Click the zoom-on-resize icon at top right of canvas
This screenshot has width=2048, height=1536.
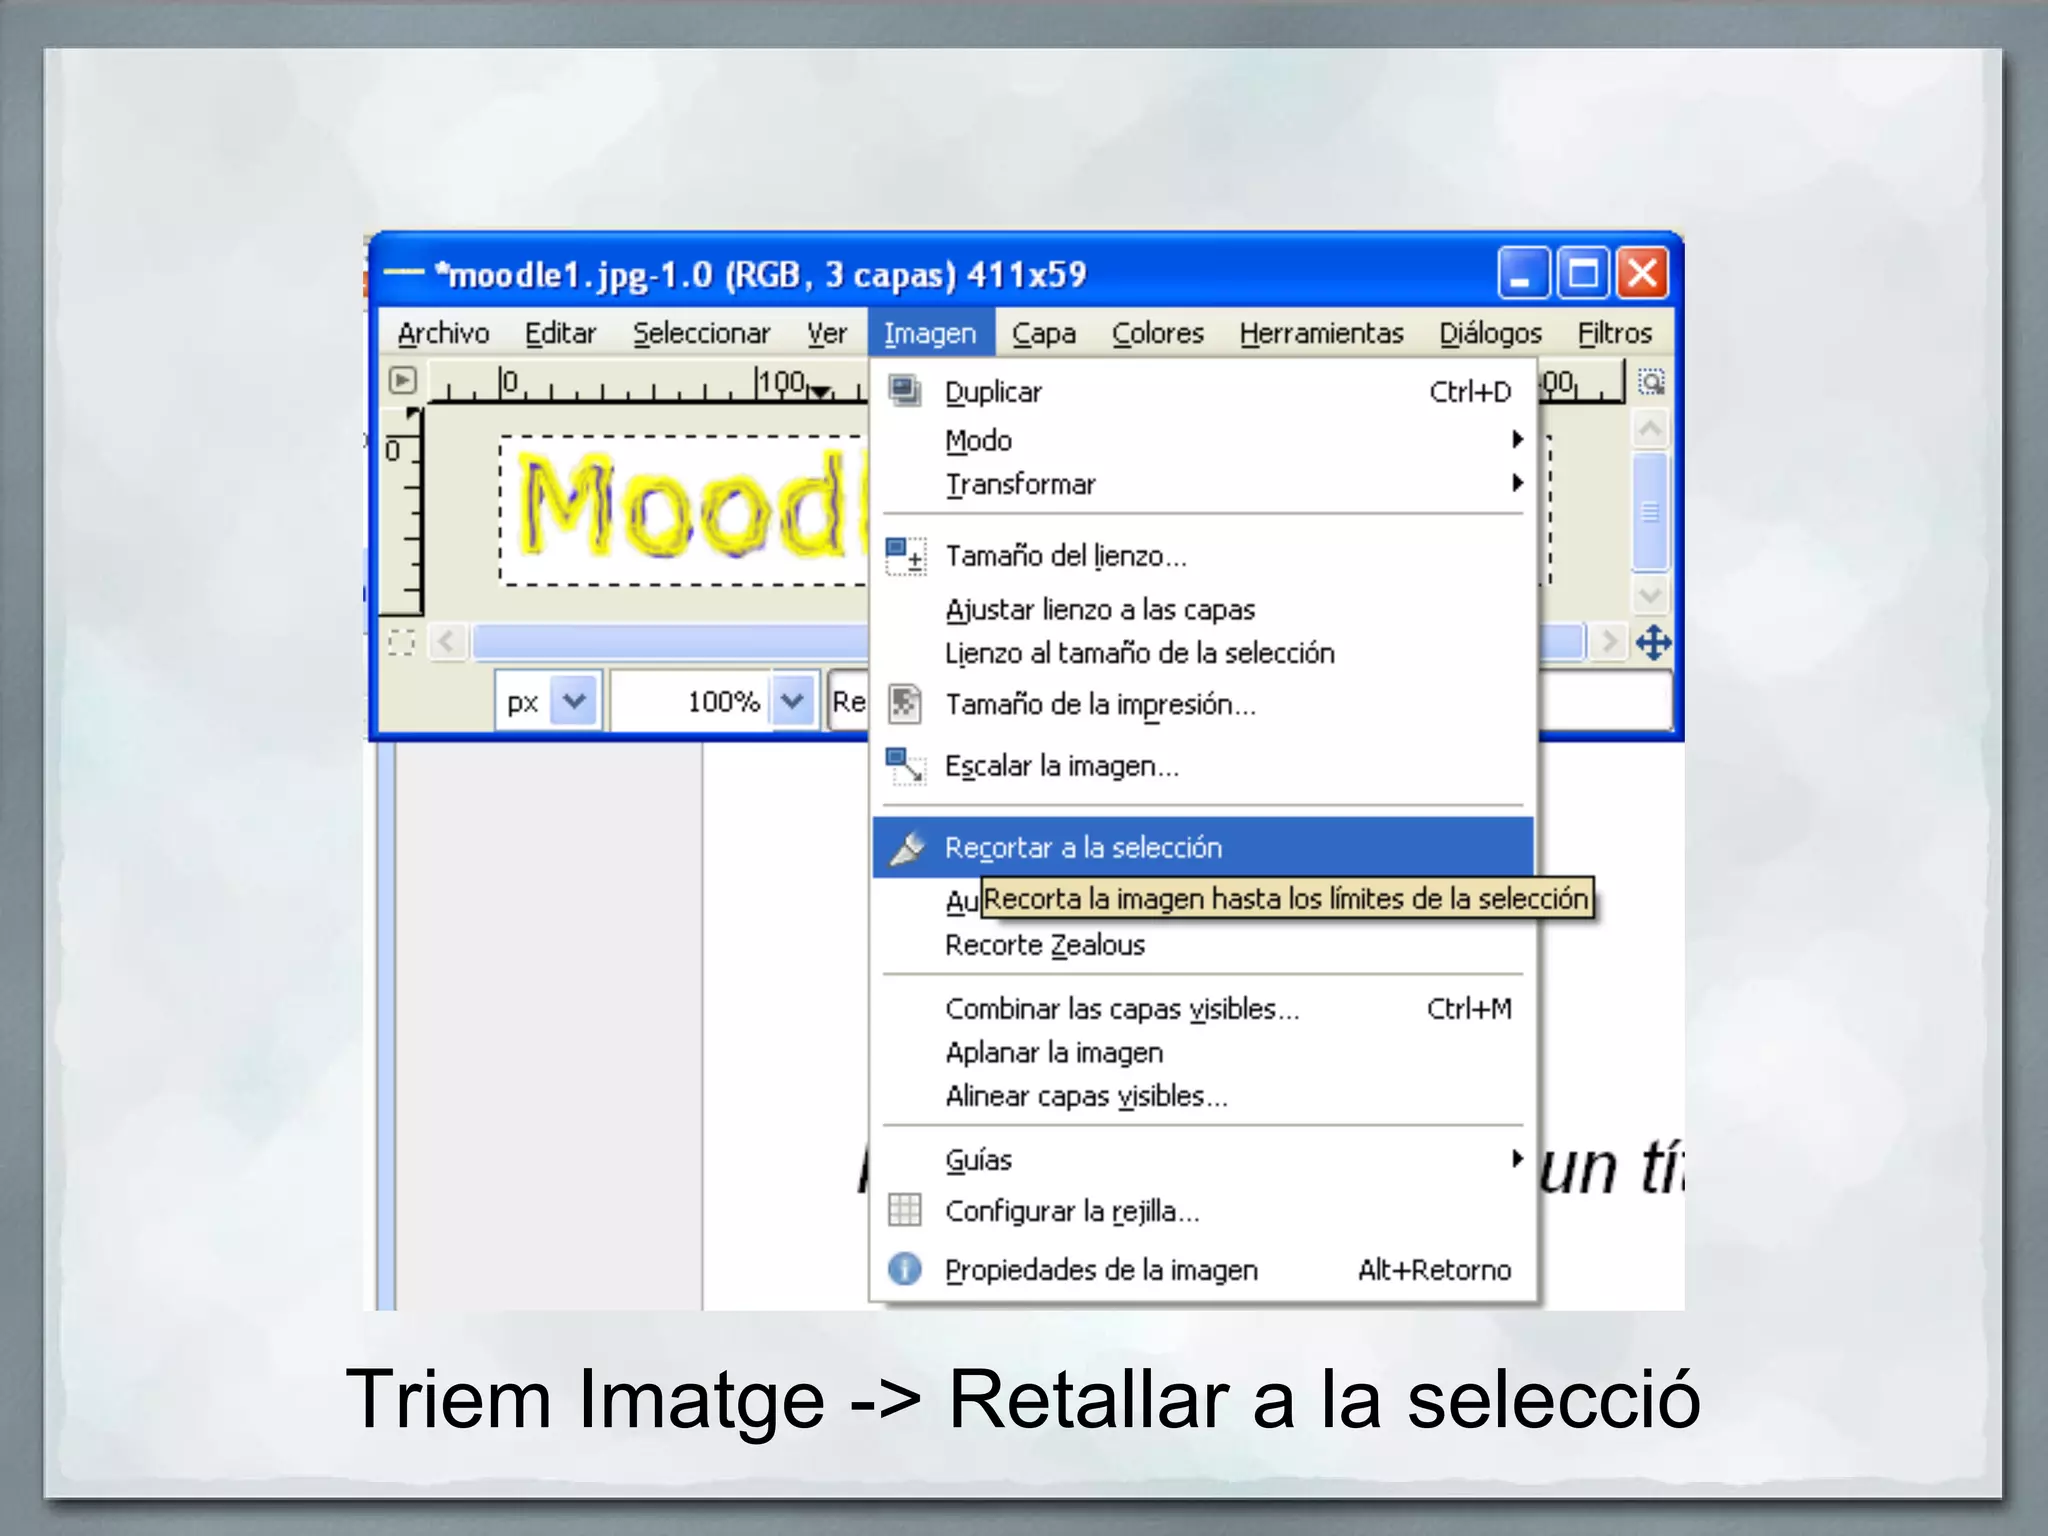(1651, 382)
